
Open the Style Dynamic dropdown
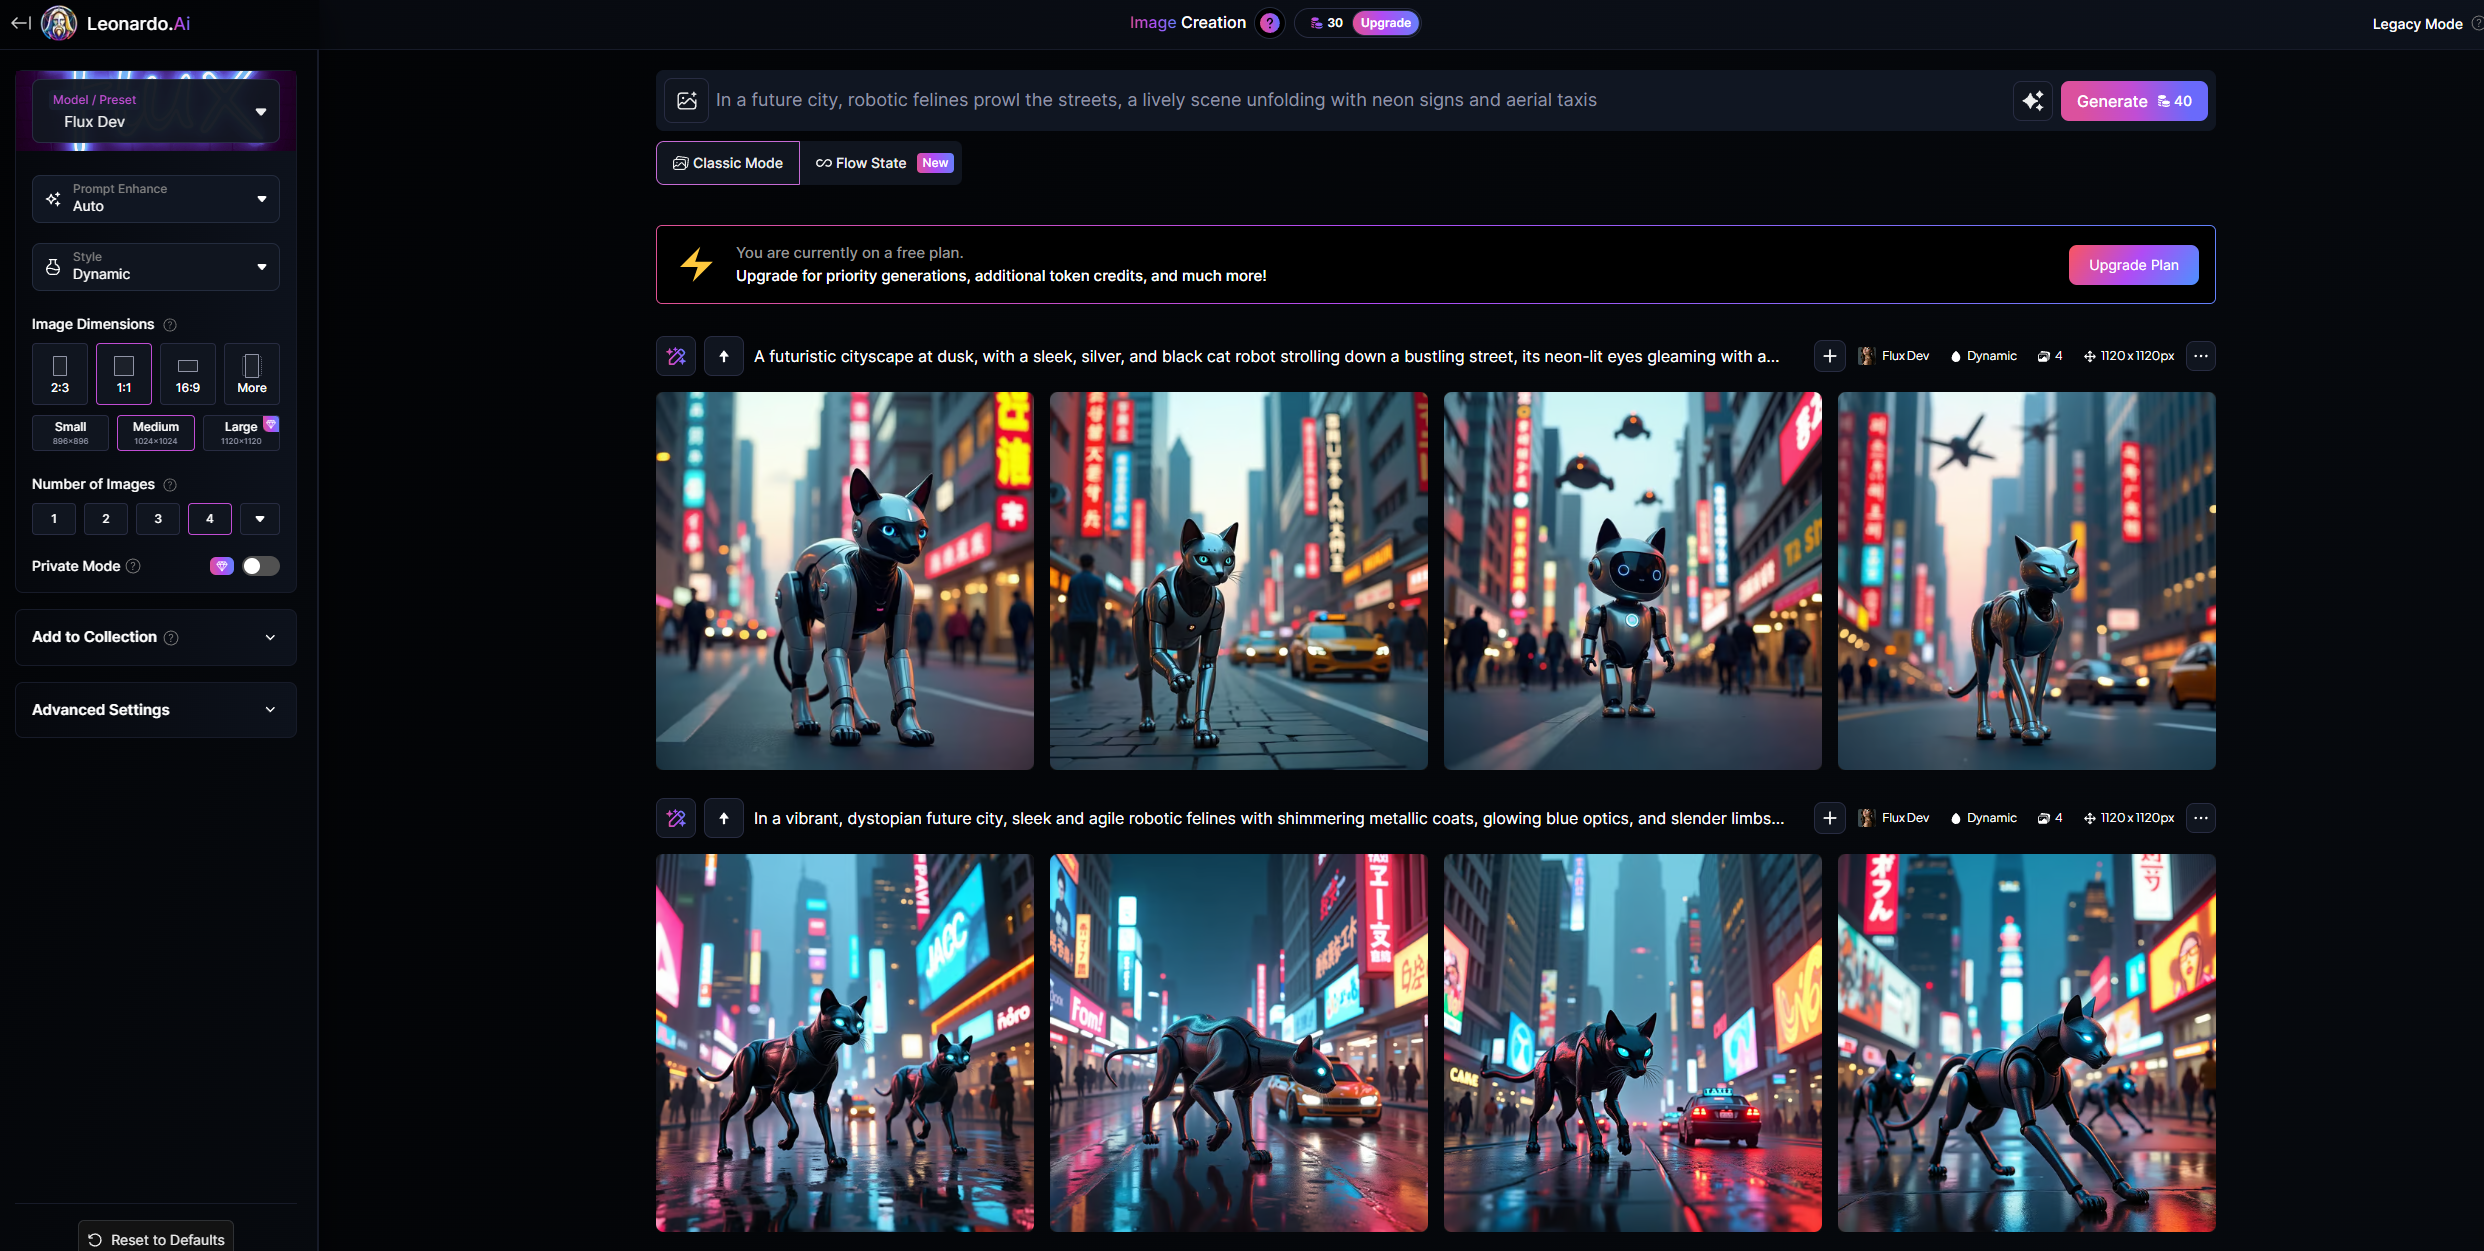pos(156,266)
